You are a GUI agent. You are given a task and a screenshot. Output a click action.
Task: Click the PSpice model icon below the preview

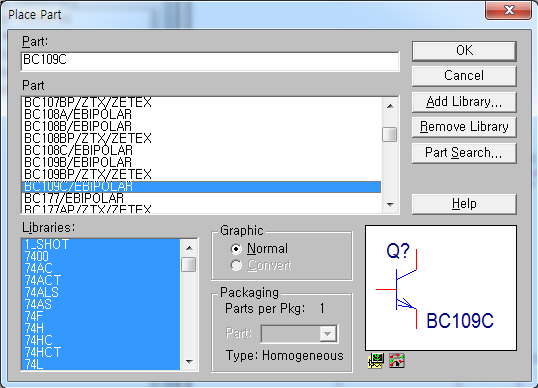376,361
